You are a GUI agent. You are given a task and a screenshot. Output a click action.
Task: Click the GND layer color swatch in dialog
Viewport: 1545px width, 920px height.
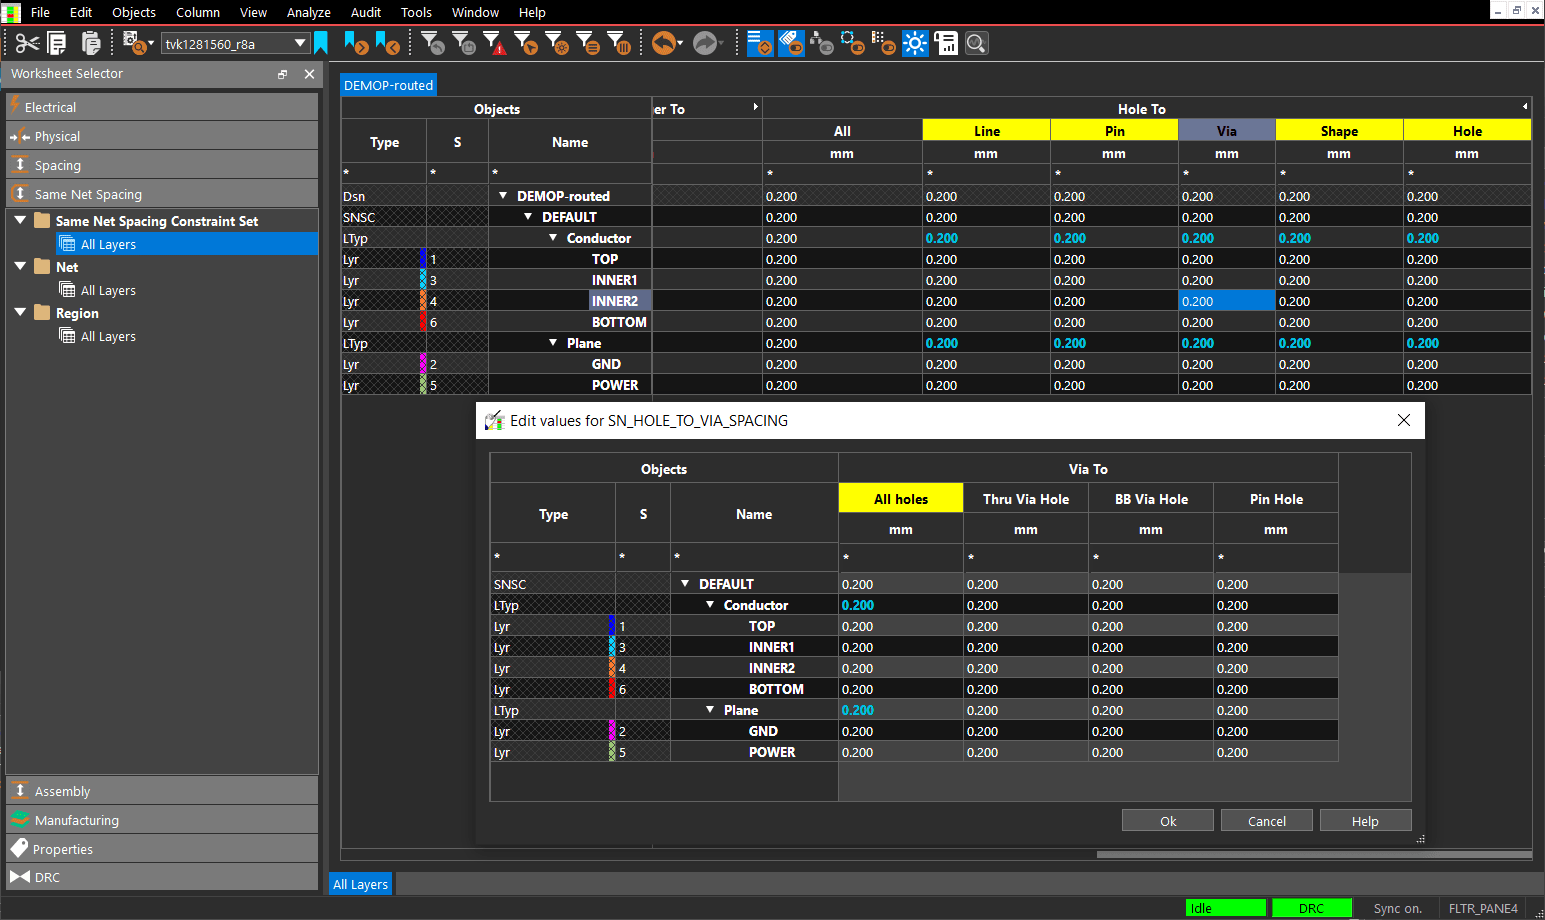[613, 731]
